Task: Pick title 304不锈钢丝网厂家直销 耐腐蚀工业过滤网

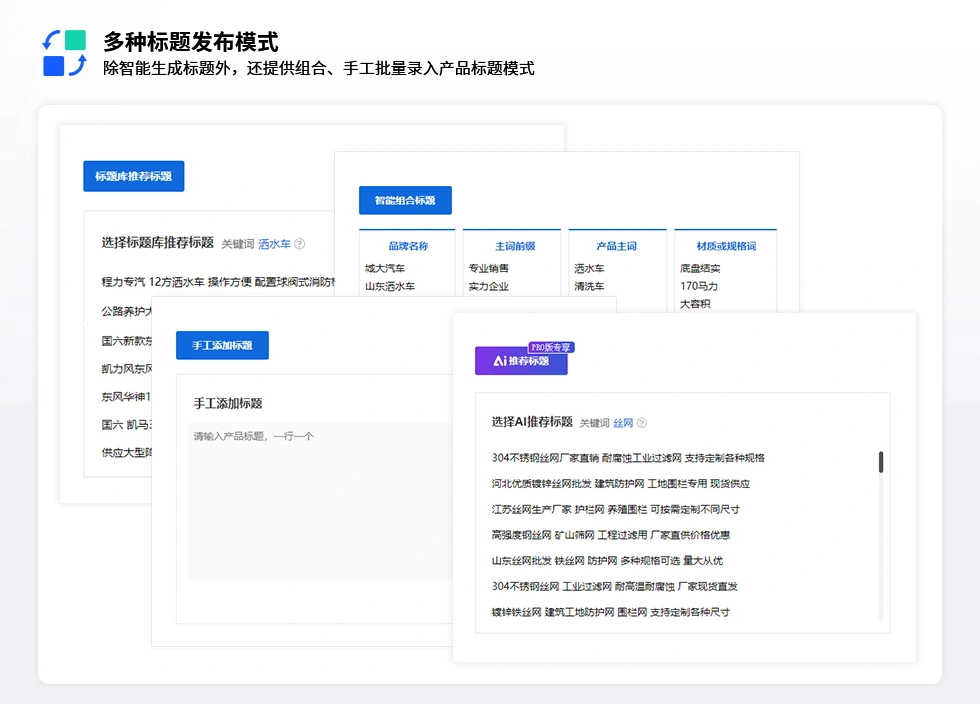Action: pyautogui.click(x=628, y=458)
